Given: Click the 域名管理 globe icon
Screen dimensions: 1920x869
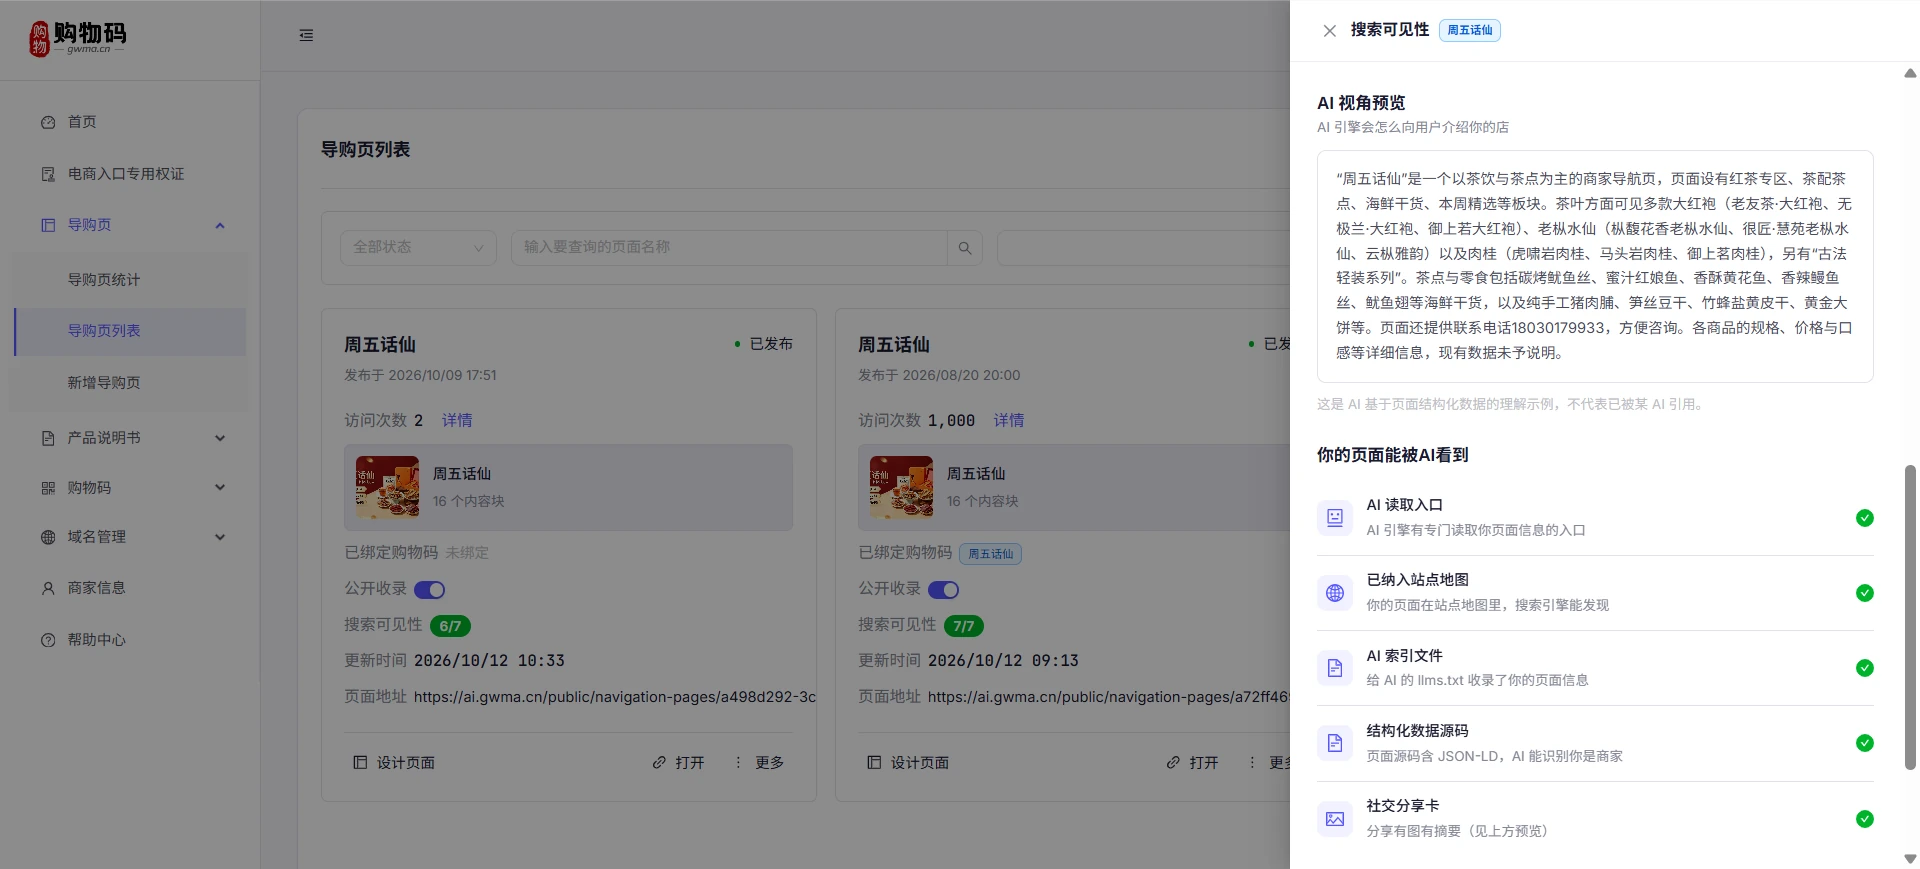Looking at the screenshot, I should 48,537.
